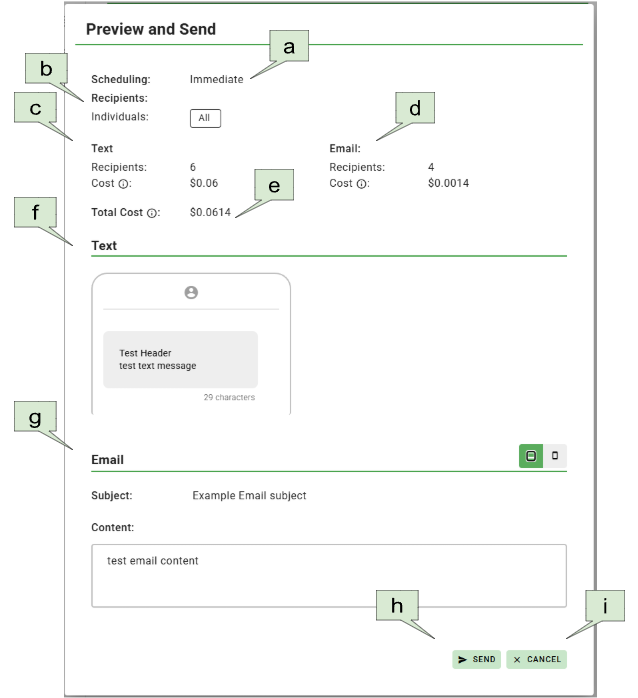Viewport: 638px width, 698px height.
Task: Click callout marker i
Action: (606, 605)
